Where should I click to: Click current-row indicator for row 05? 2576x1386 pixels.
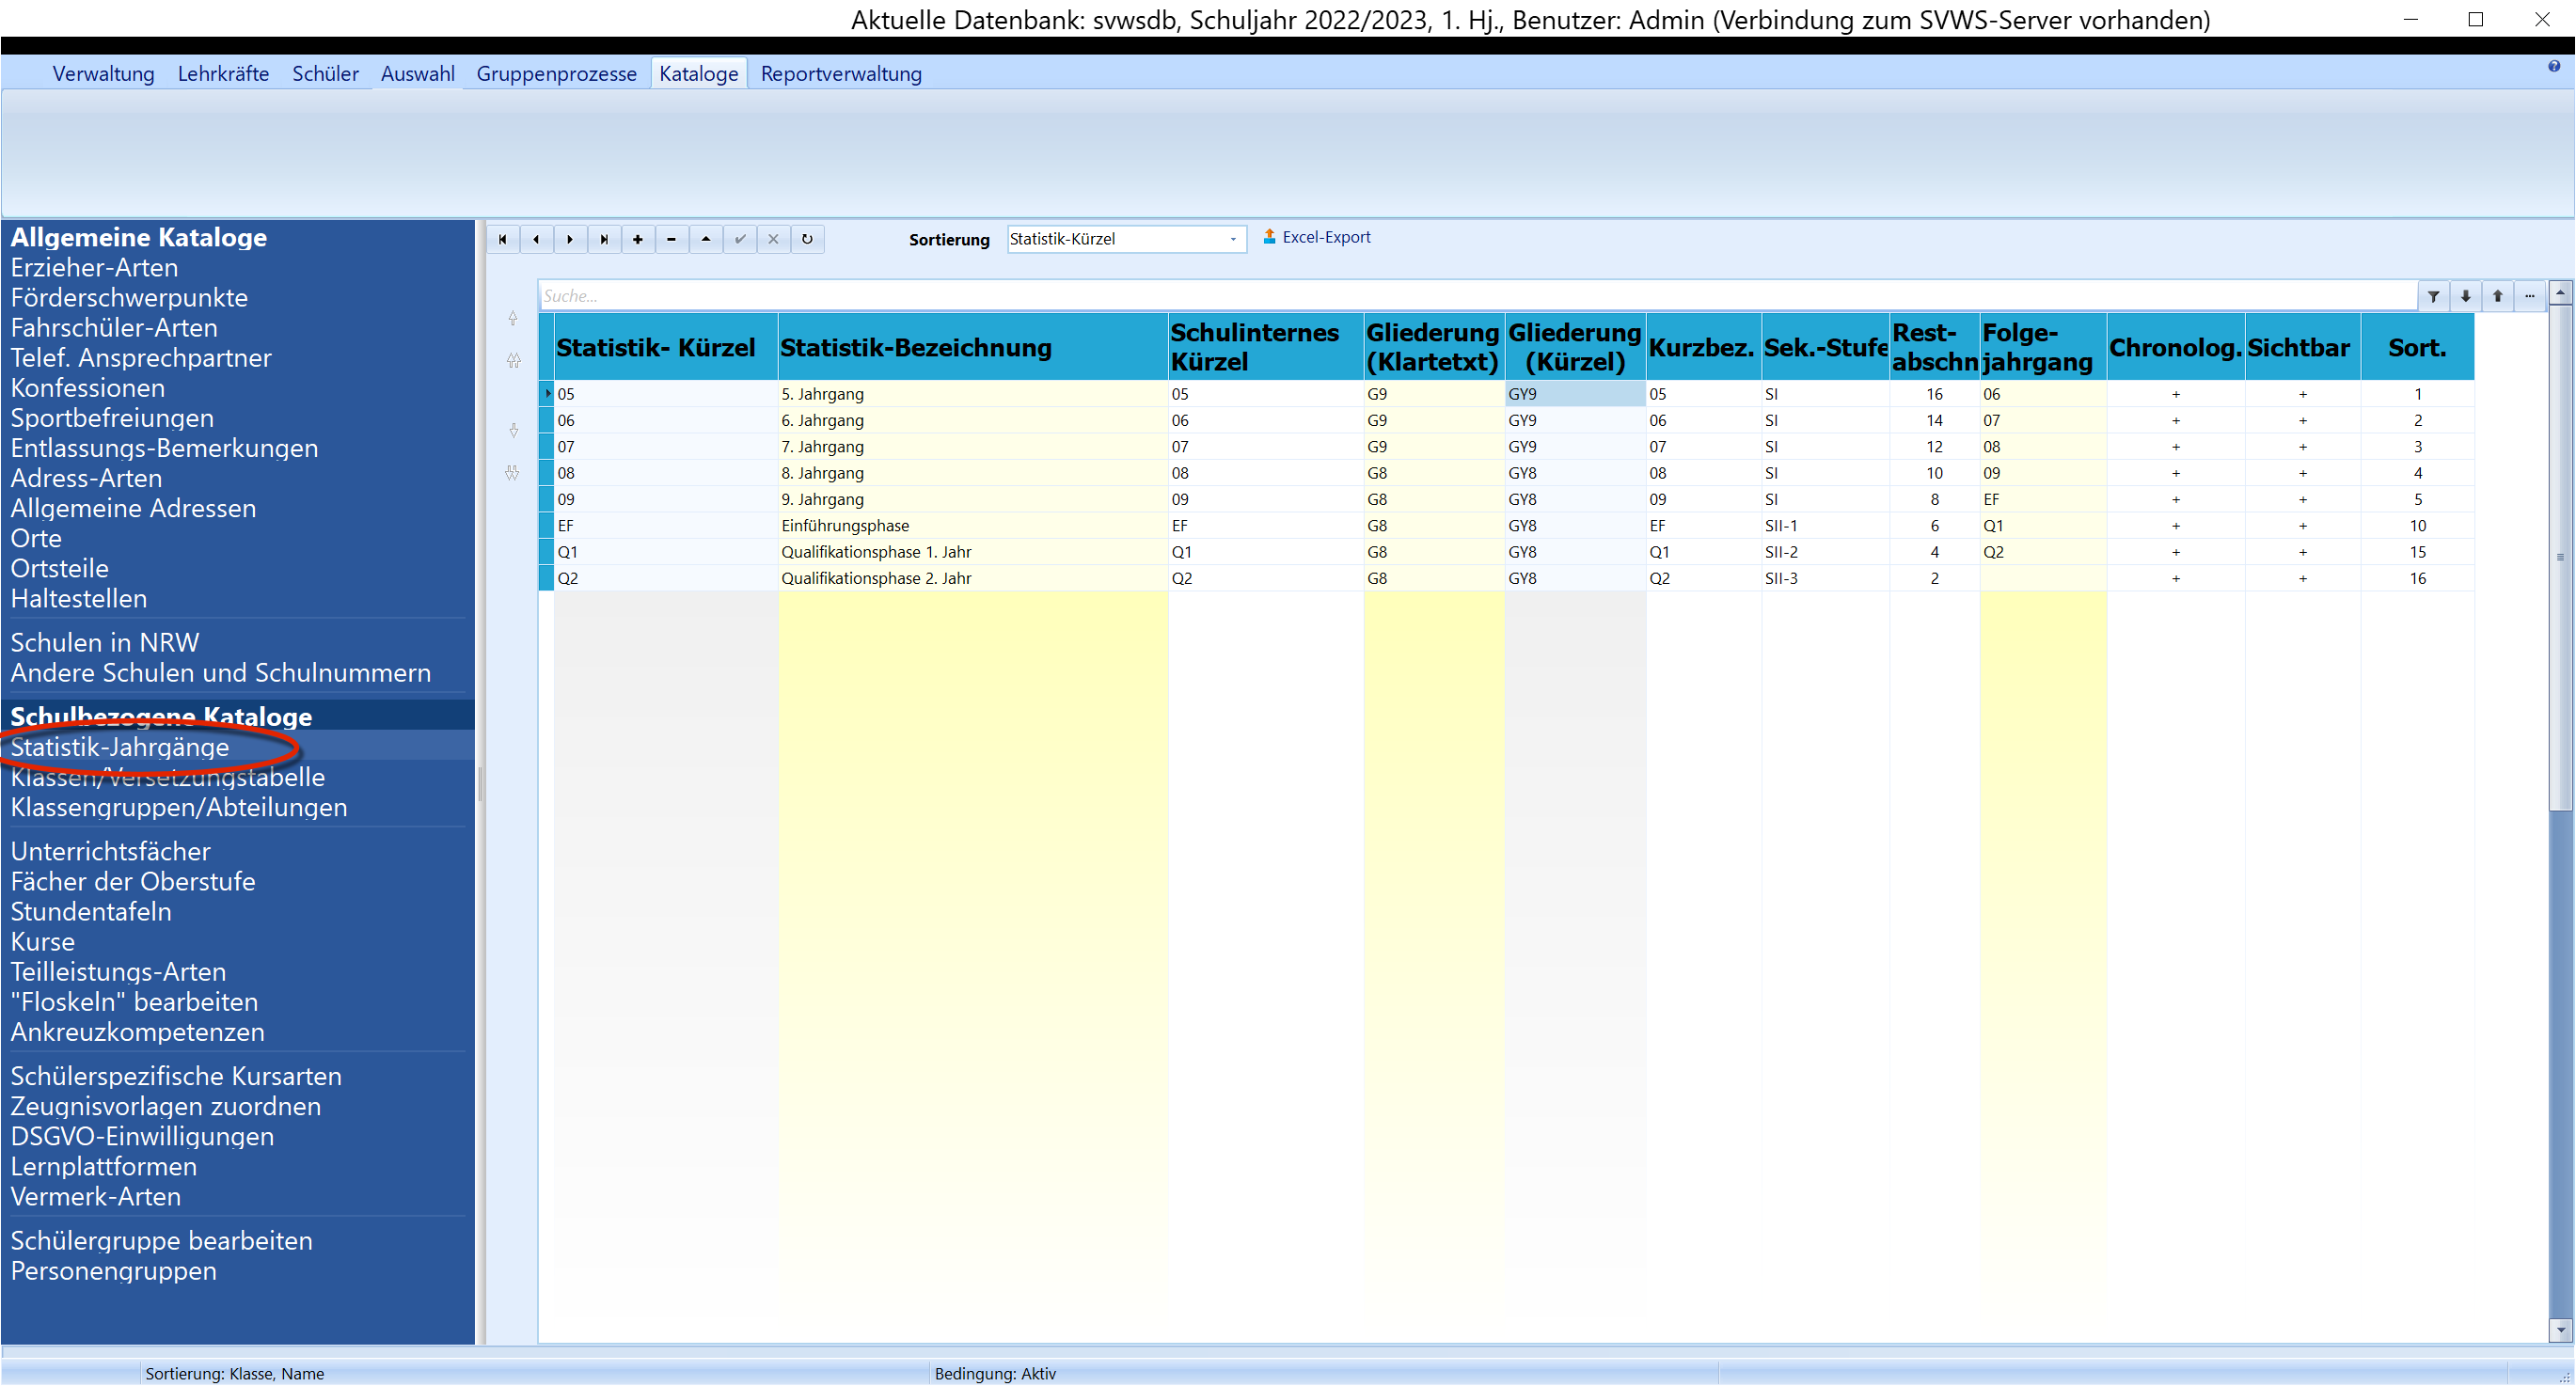547,394
